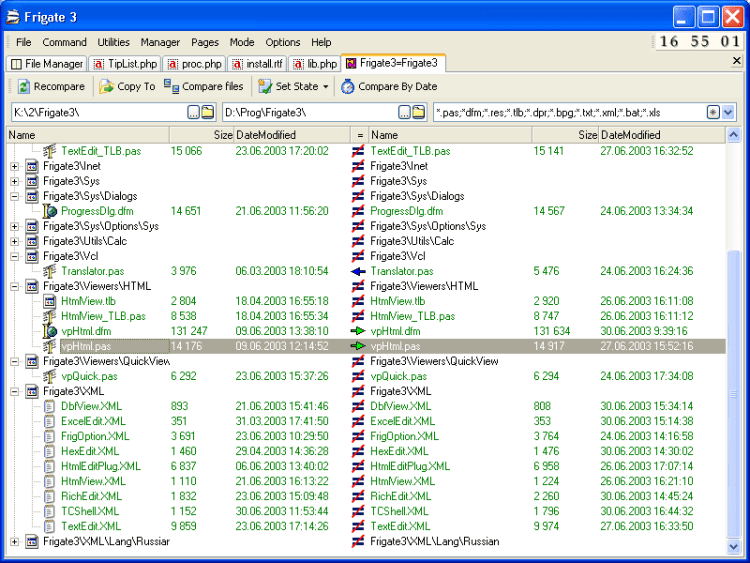Click the Recompare toolbar button
Viewport: 750px width, 563px height.
click(51, 87)
